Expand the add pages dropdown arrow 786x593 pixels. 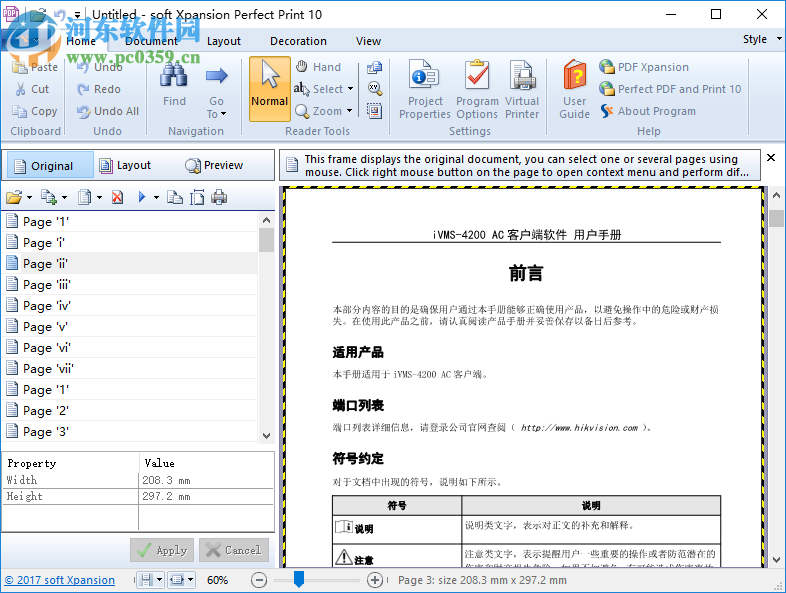click(x=64, y=197)
